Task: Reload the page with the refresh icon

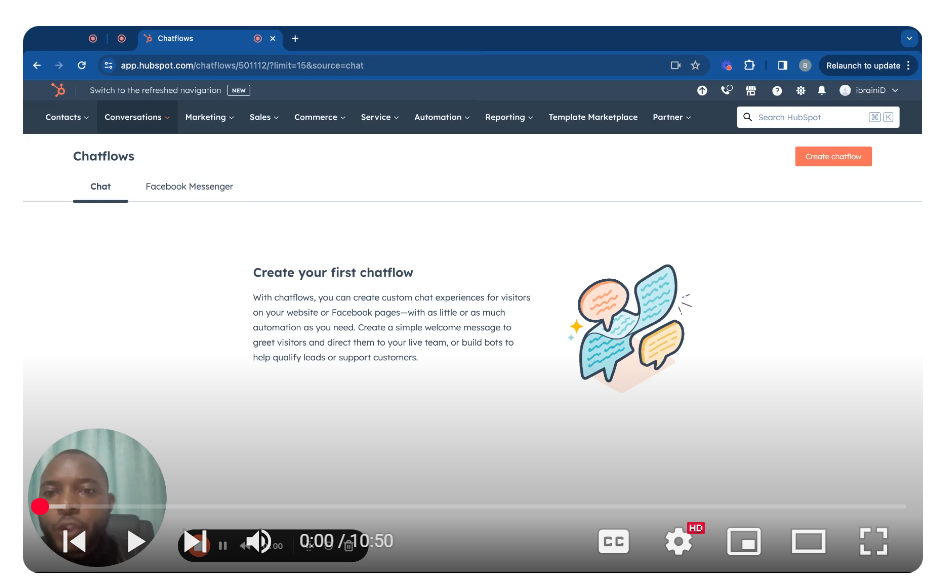Action: click(x=82, y=65)
